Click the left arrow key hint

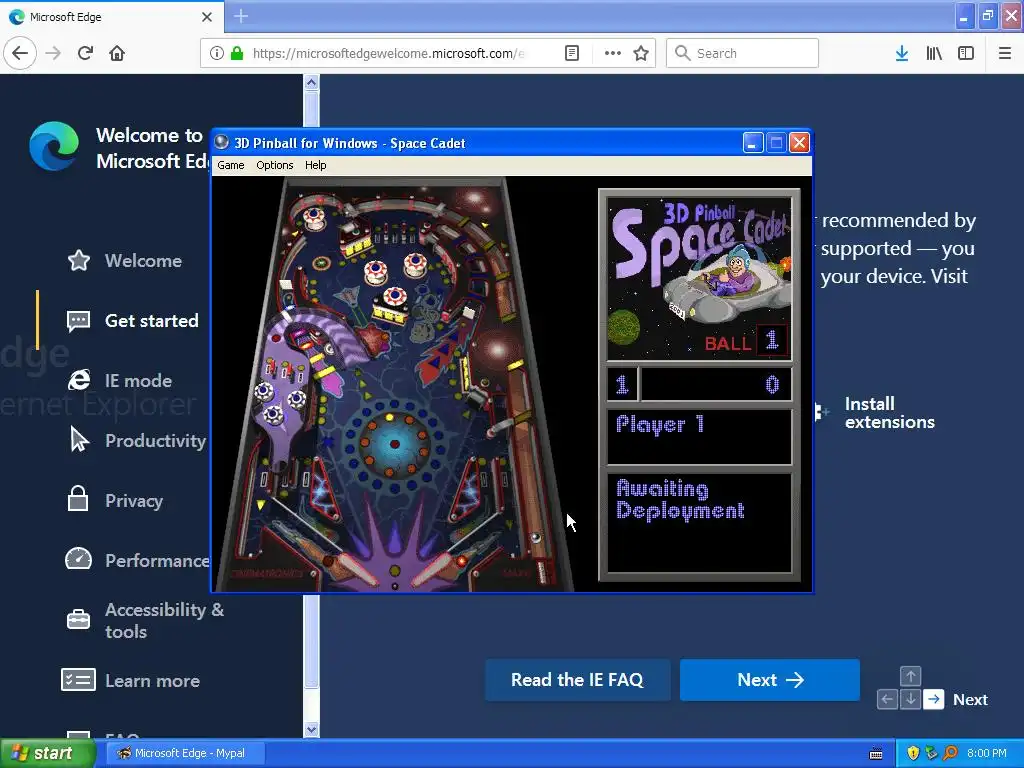[887, 699]
